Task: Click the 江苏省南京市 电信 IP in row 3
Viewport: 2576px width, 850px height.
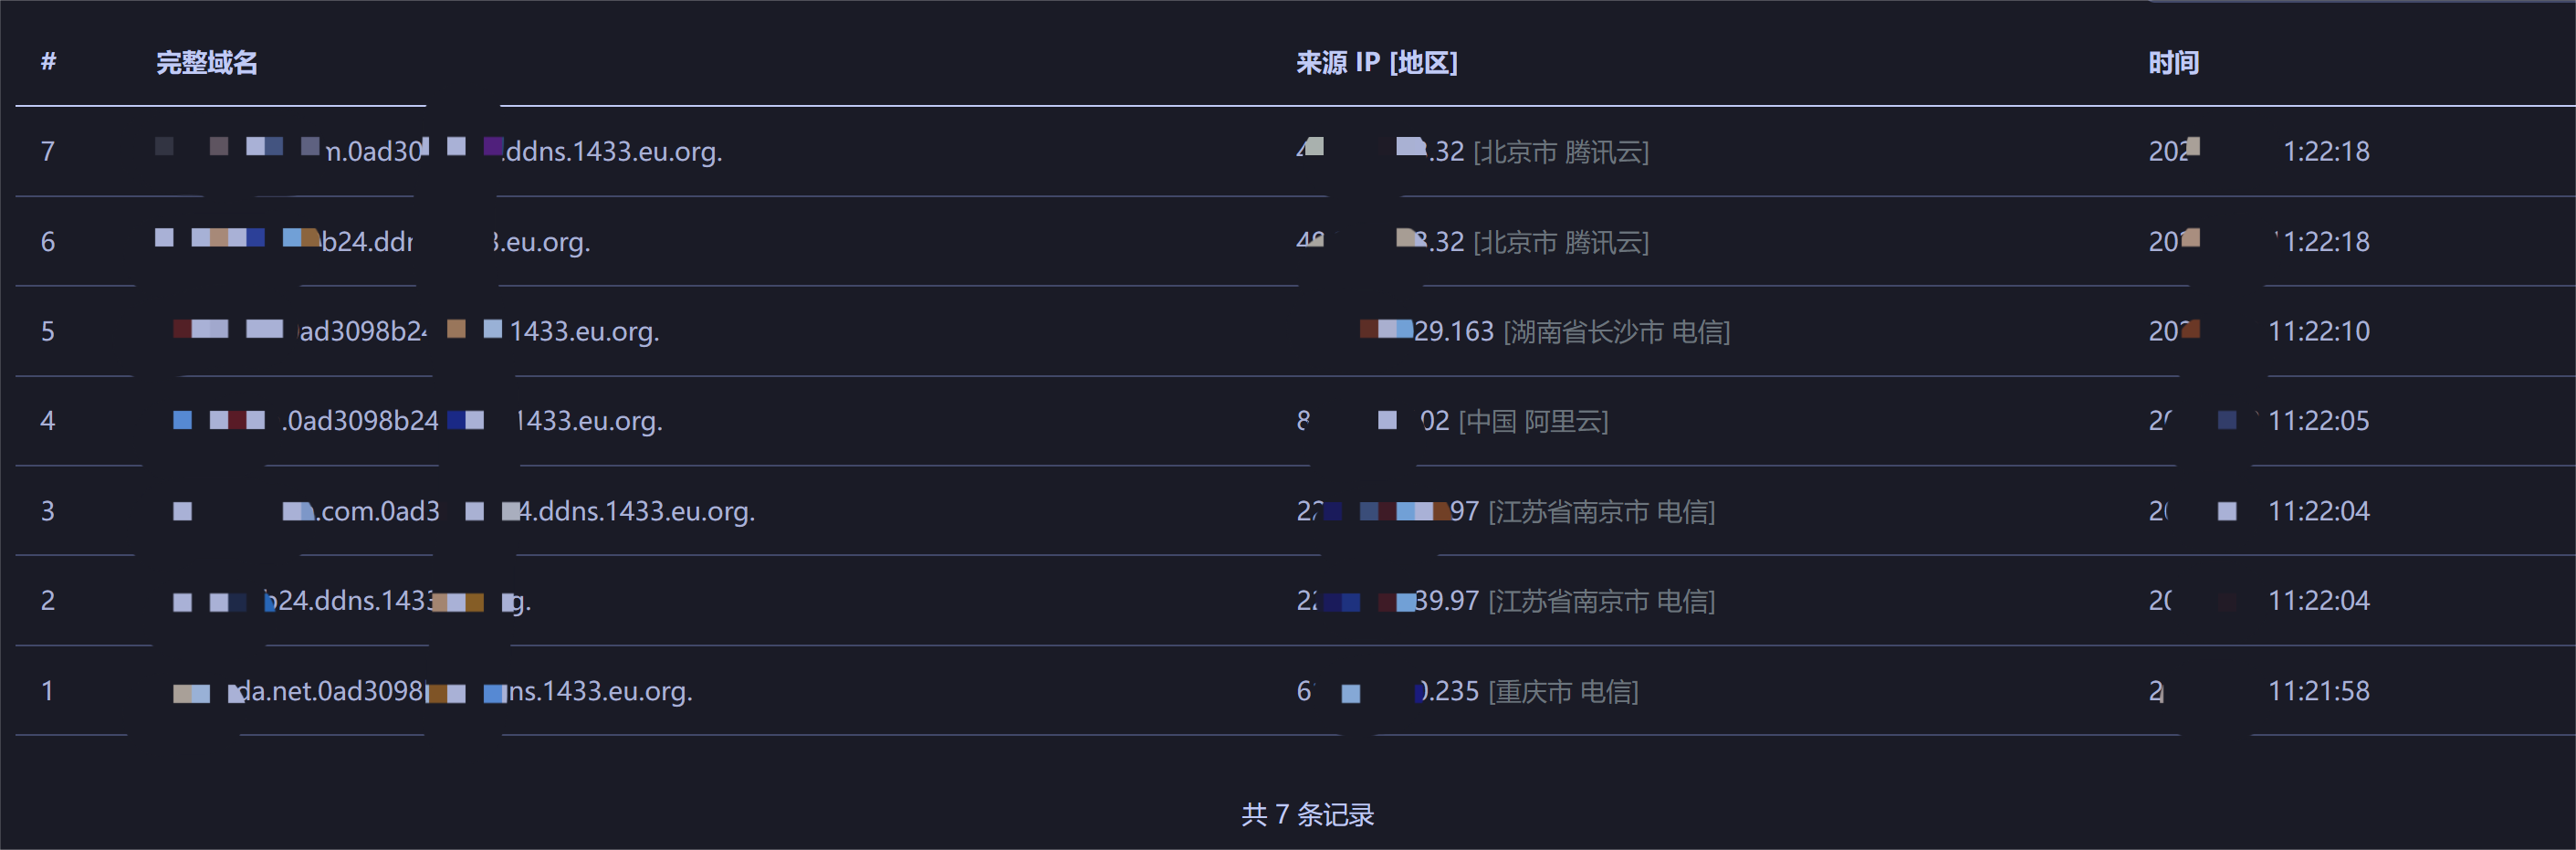Action: (x=1506, y=511)
